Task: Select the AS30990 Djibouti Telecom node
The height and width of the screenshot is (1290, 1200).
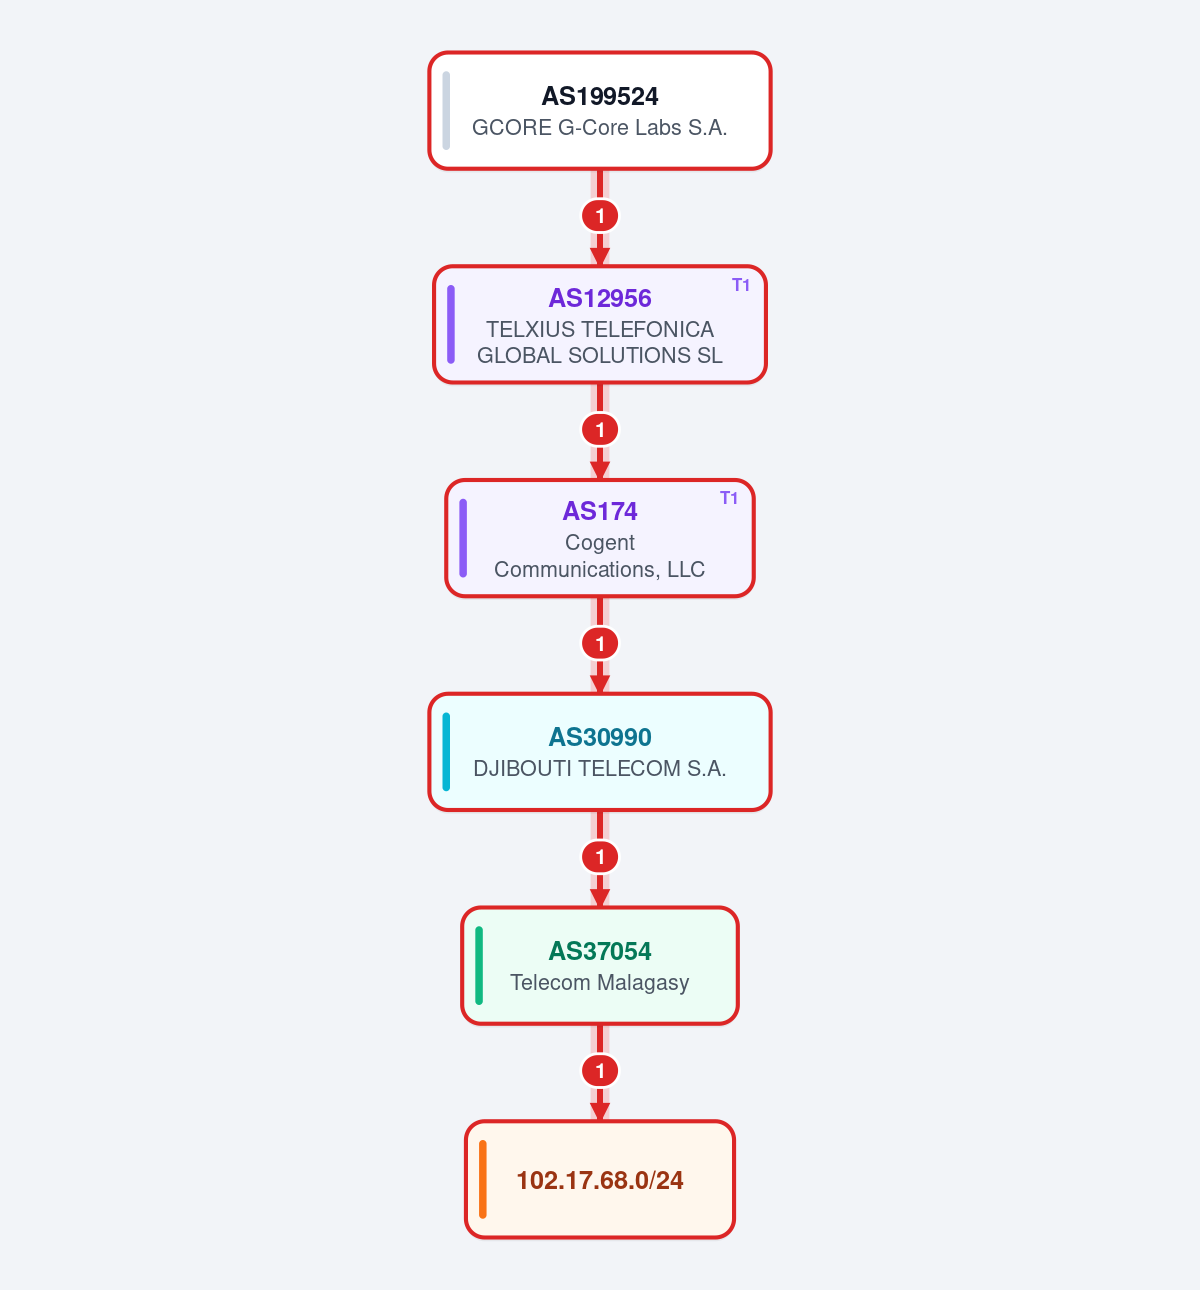Action: click(x=600, y=752)
